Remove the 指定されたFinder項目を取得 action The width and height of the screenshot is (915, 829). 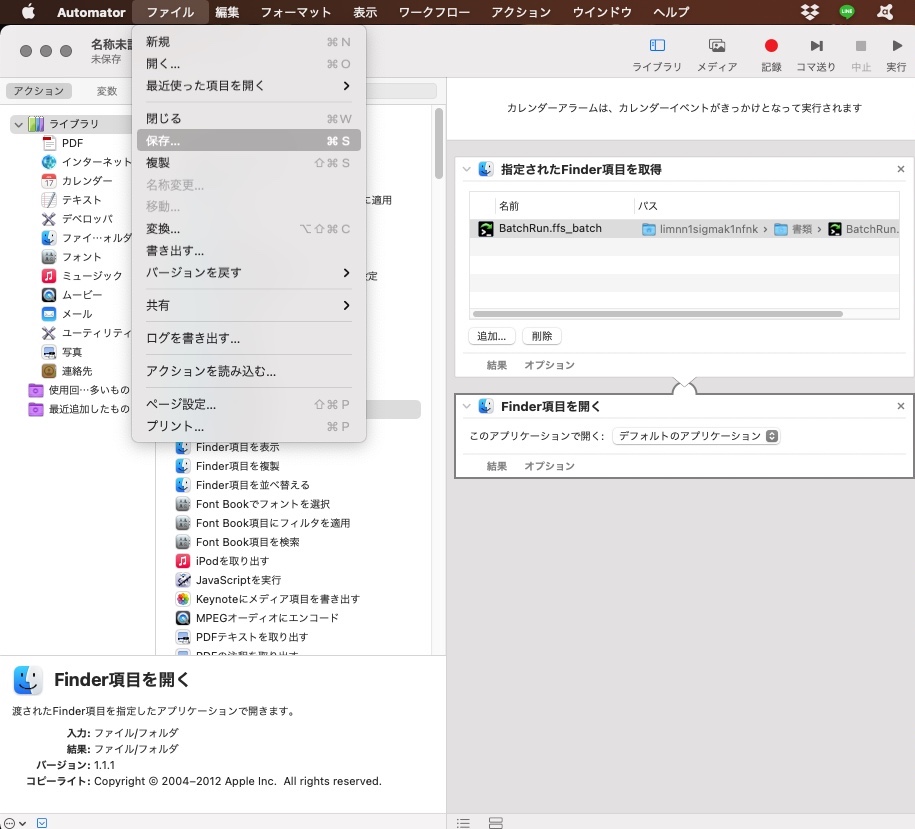(900, 169)
